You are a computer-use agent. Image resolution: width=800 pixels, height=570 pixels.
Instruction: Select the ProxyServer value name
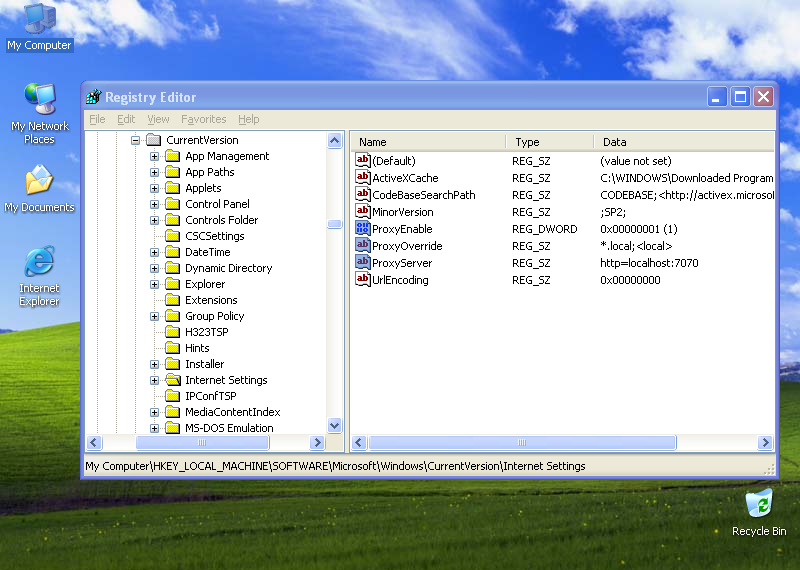pyautogui.click(x=402, y=263)
